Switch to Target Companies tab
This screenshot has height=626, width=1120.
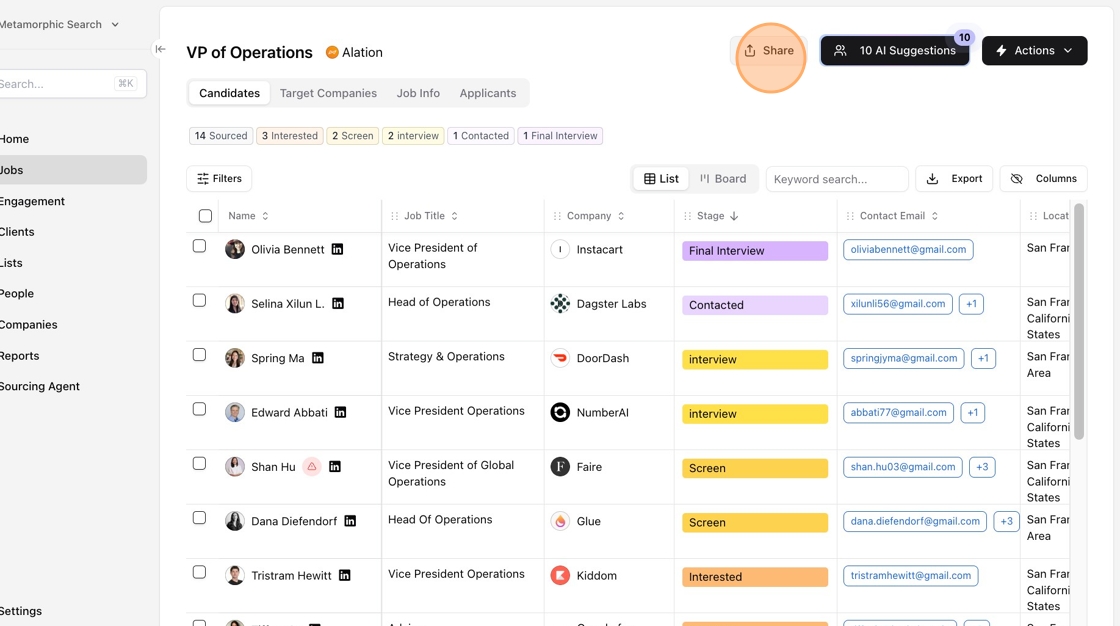328,93
